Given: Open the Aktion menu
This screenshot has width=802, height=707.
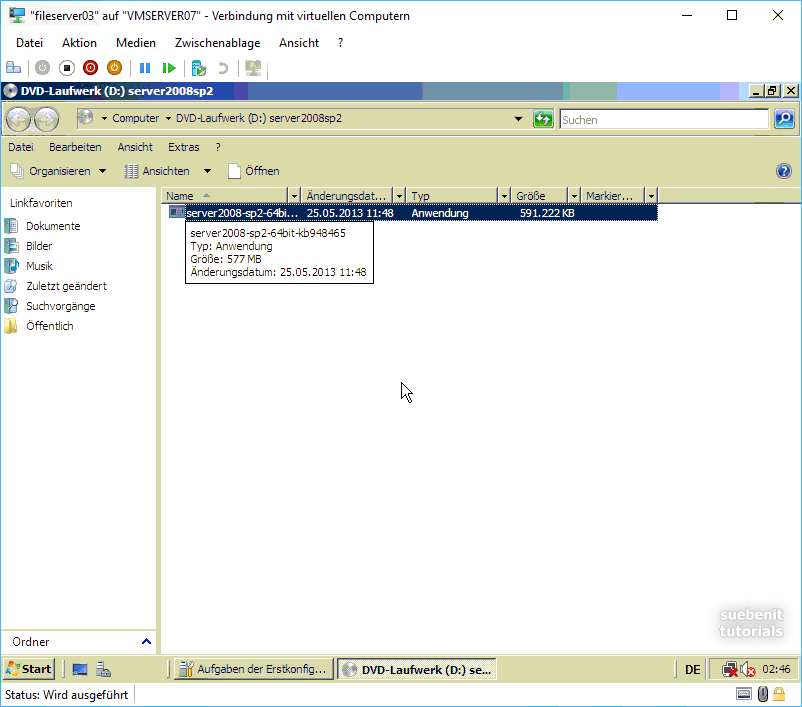Looking at the screenshot, I should 79,43.
